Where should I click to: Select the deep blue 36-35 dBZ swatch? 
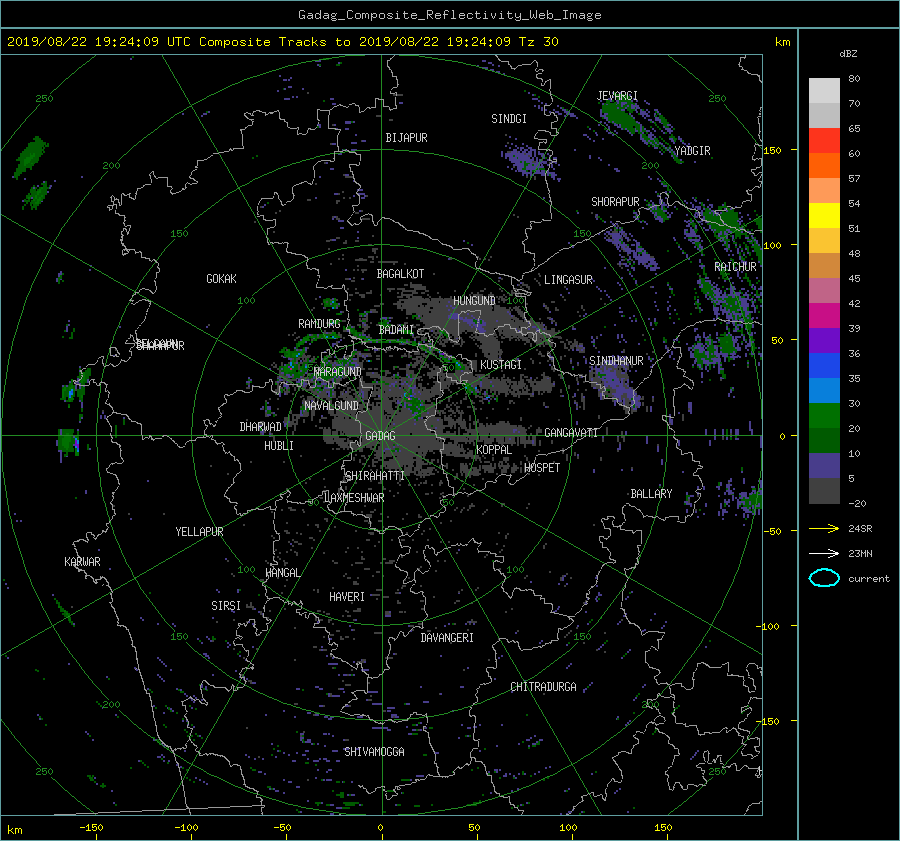tap(824, 365)
